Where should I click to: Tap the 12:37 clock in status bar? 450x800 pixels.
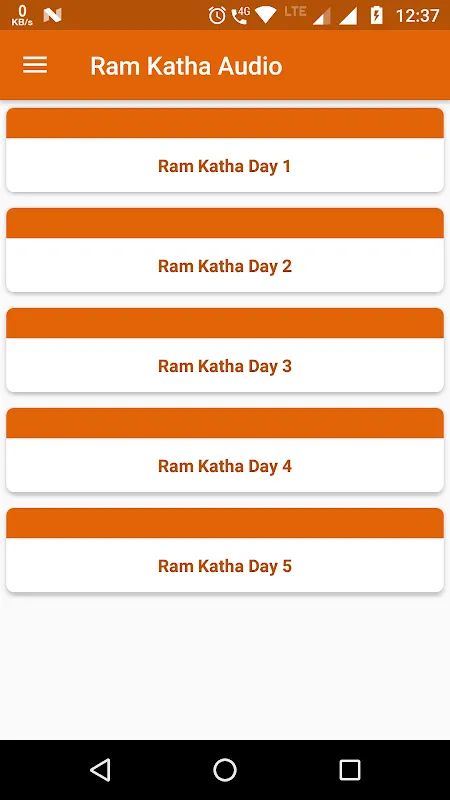(417, 16)
